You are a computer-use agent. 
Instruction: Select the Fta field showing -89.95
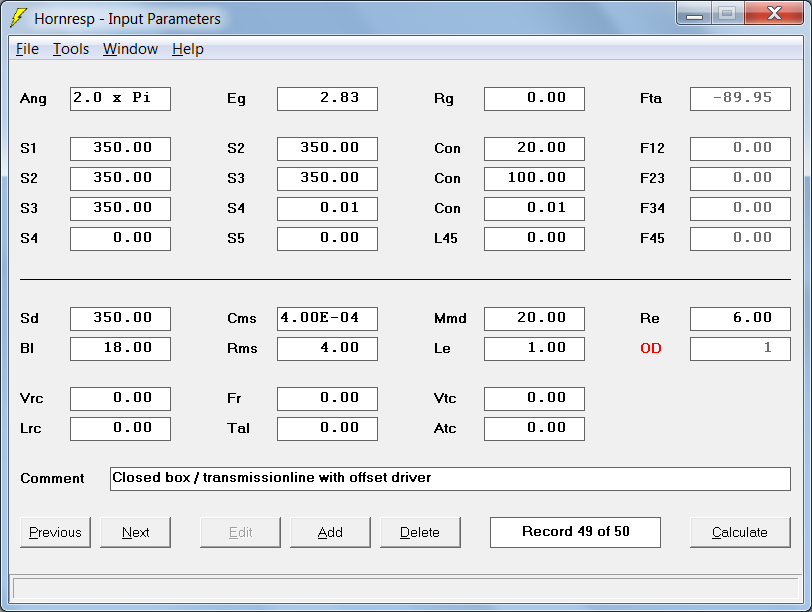click(741, 98)
